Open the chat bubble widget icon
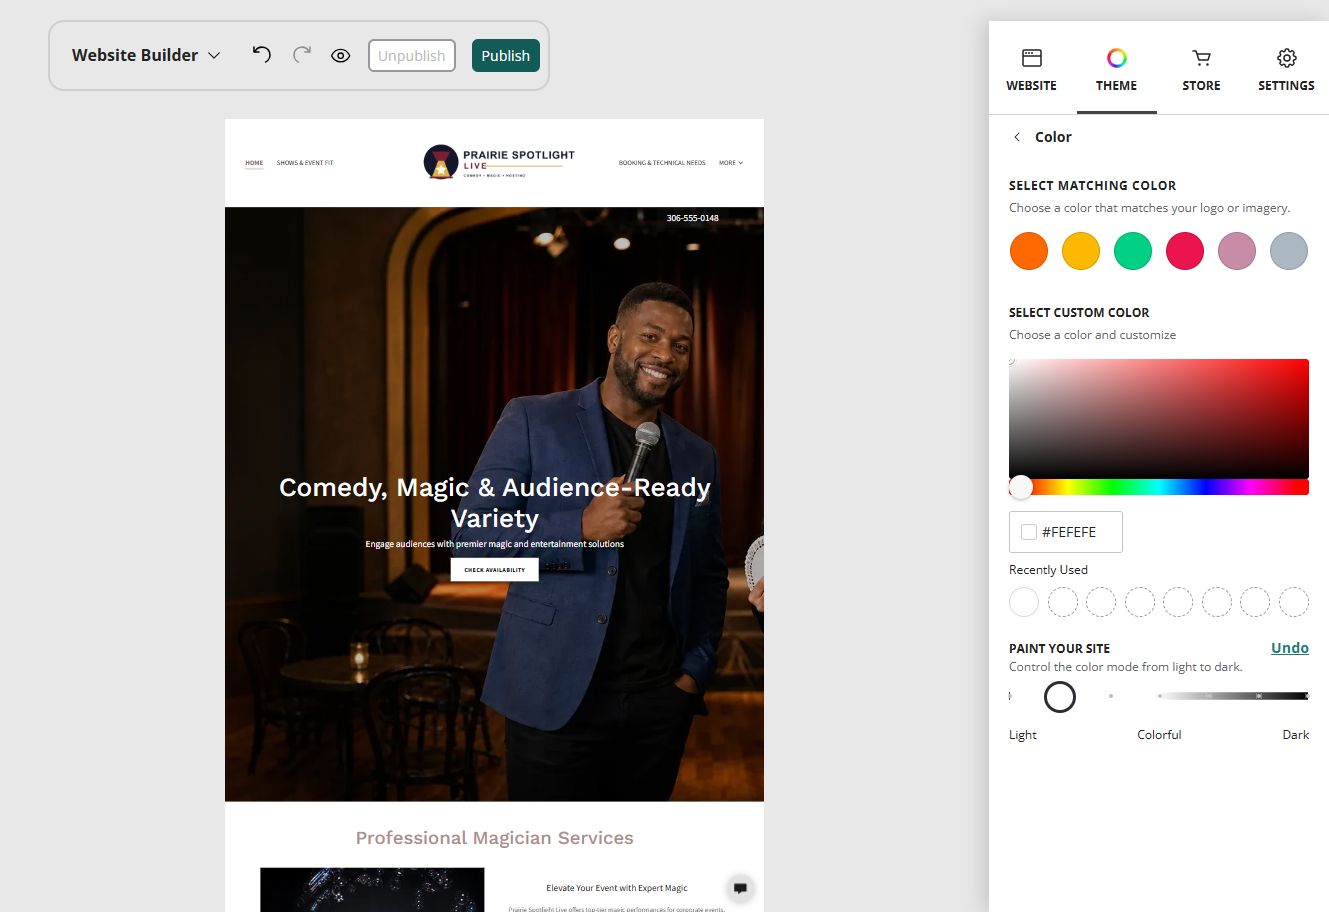This screenshot has width=1329, height=912. coord(740,888)
